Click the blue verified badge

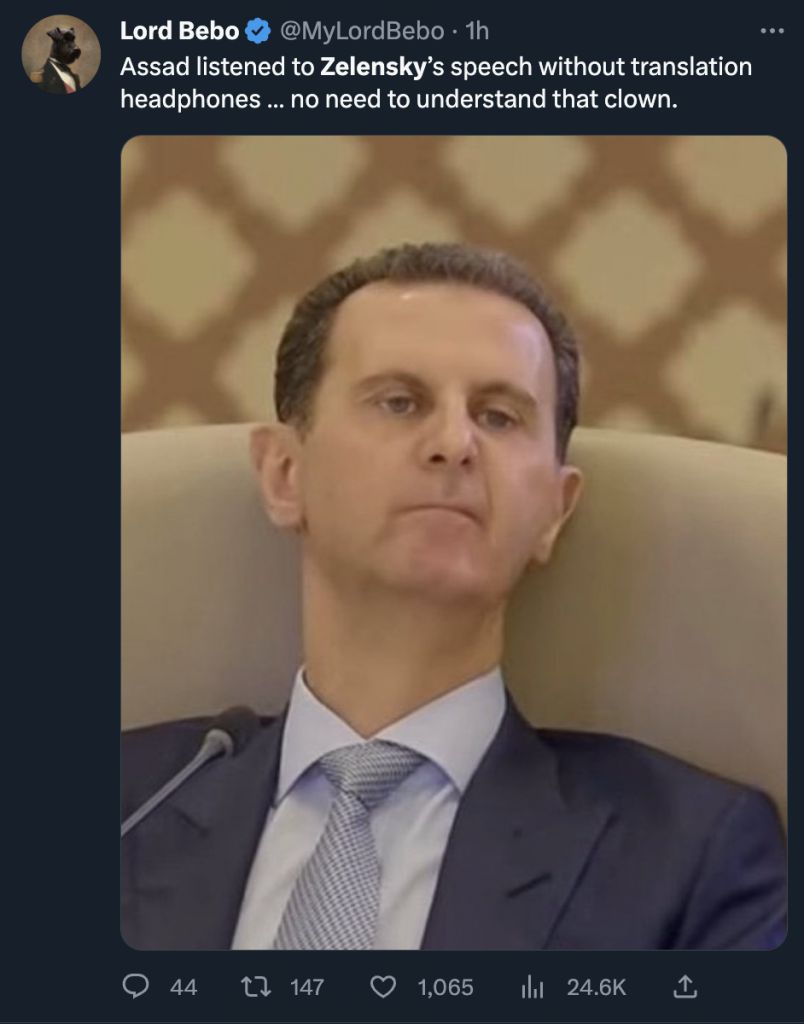tap(259, 31)
